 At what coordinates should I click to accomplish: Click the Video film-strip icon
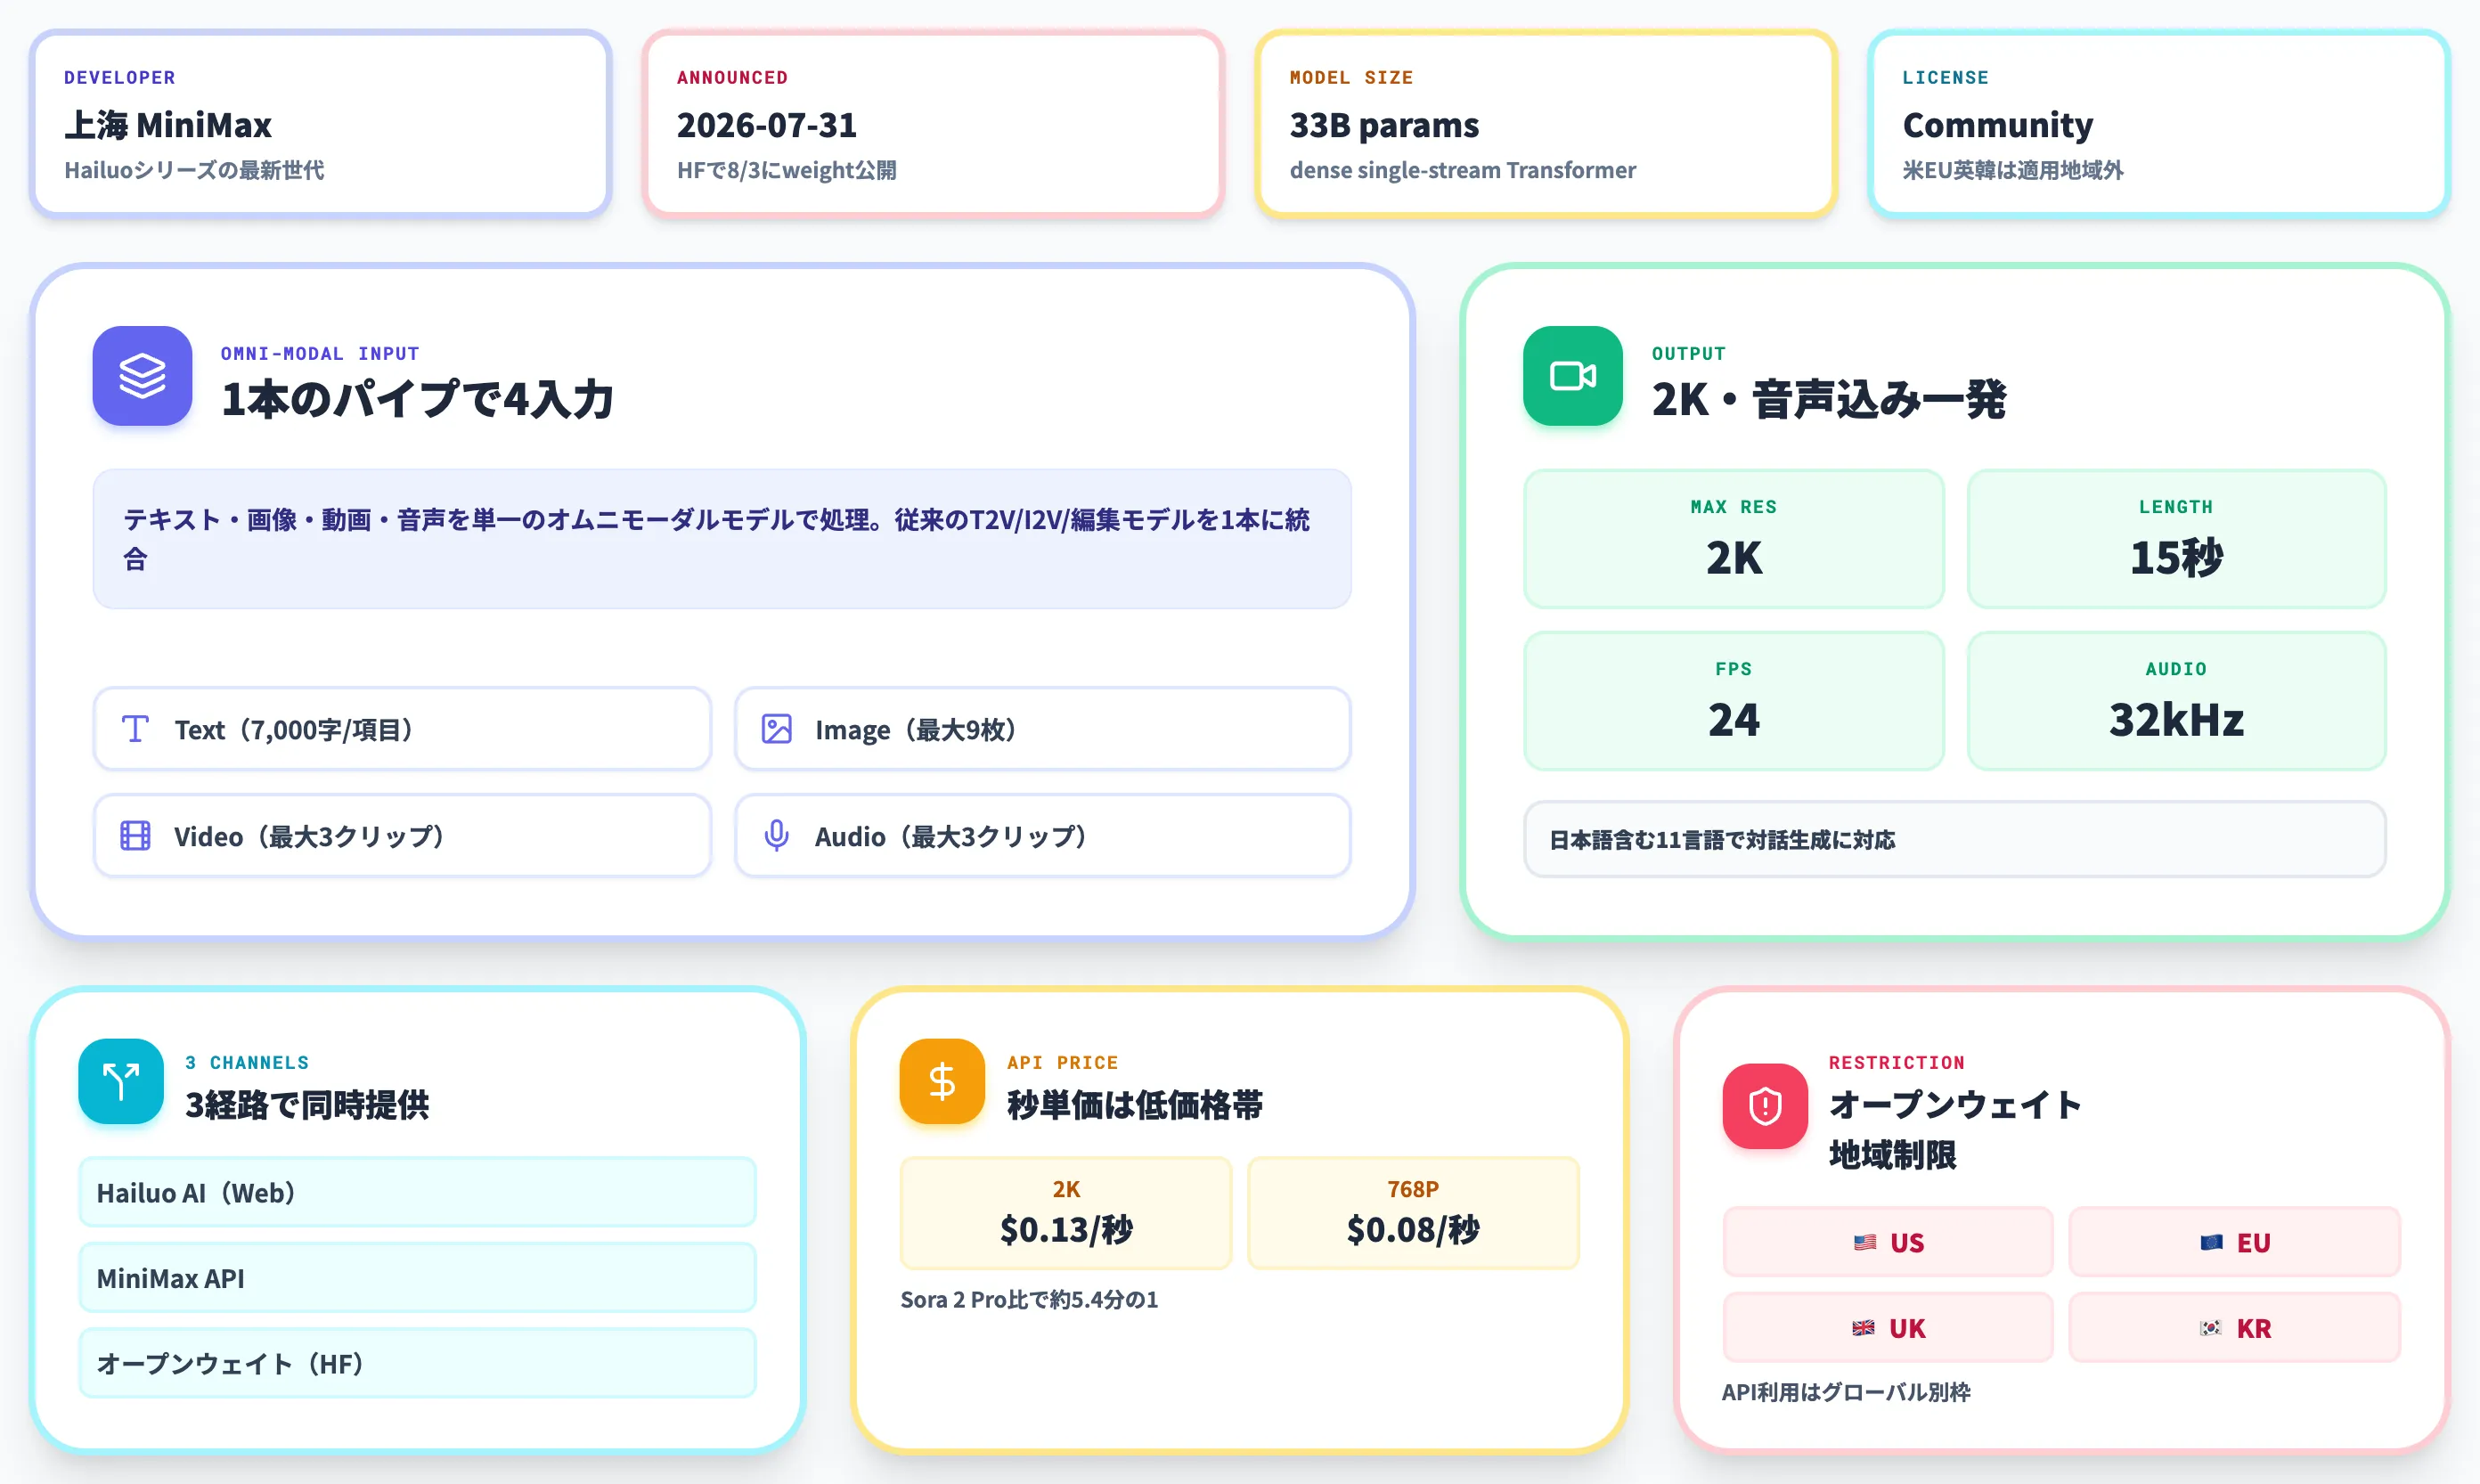[135, 836]
